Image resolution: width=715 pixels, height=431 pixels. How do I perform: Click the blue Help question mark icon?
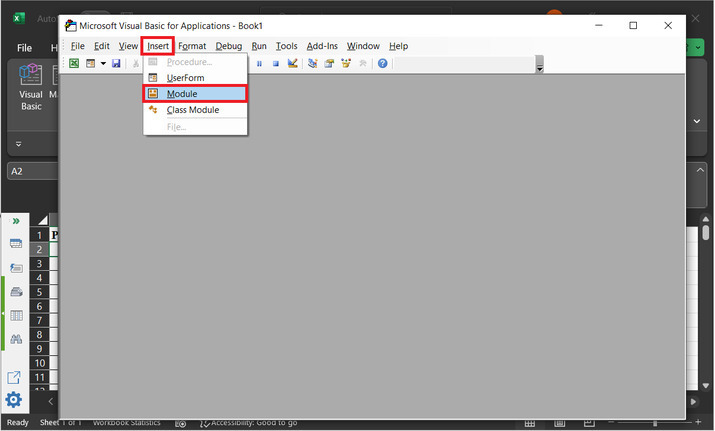tap(383, 63)
